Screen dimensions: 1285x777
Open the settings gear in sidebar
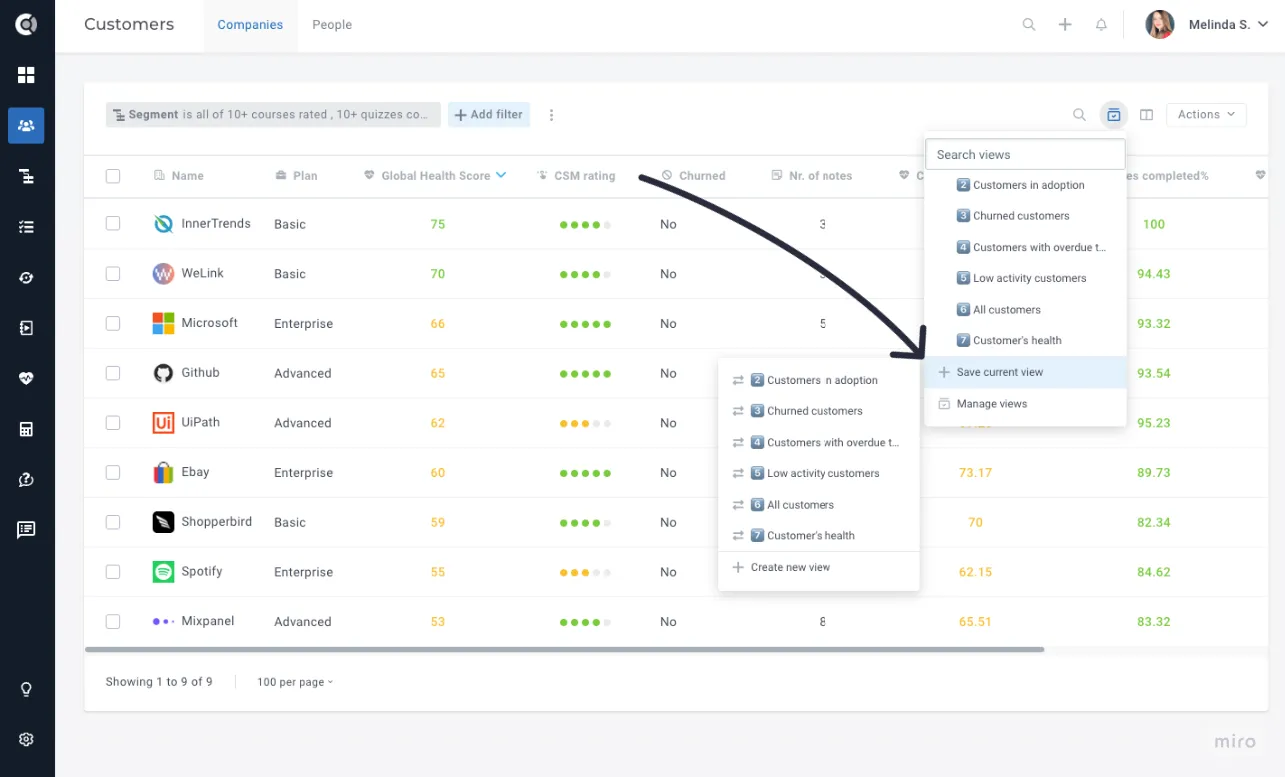(26, 739)
